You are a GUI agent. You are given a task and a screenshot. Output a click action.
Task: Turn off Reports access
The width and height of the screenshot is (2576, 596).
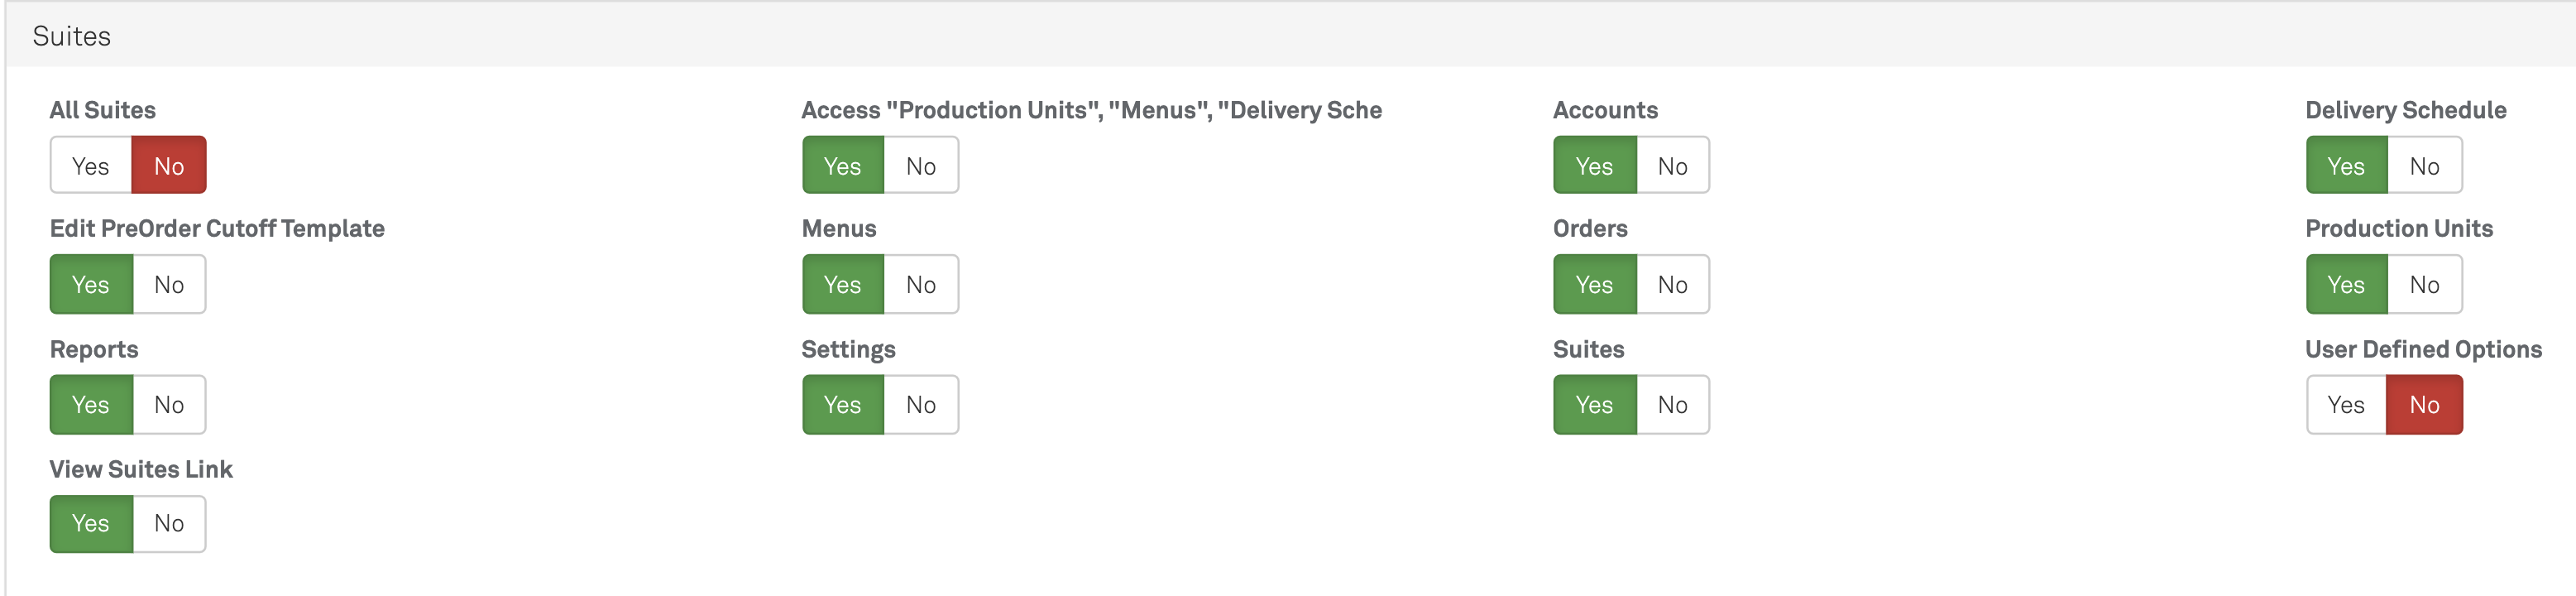pyautogui.click(x=169, y=405)
